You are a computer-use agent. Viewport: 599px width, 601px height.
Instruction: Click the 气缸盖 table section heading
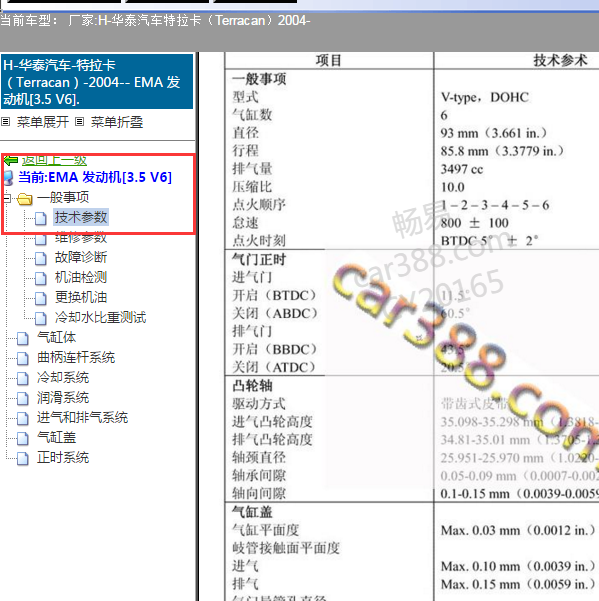252,512
